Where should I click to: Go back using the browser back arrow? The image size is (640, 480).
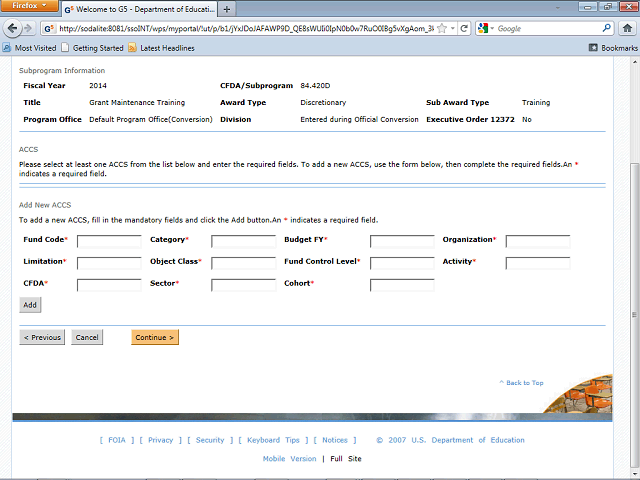[12, 28]
